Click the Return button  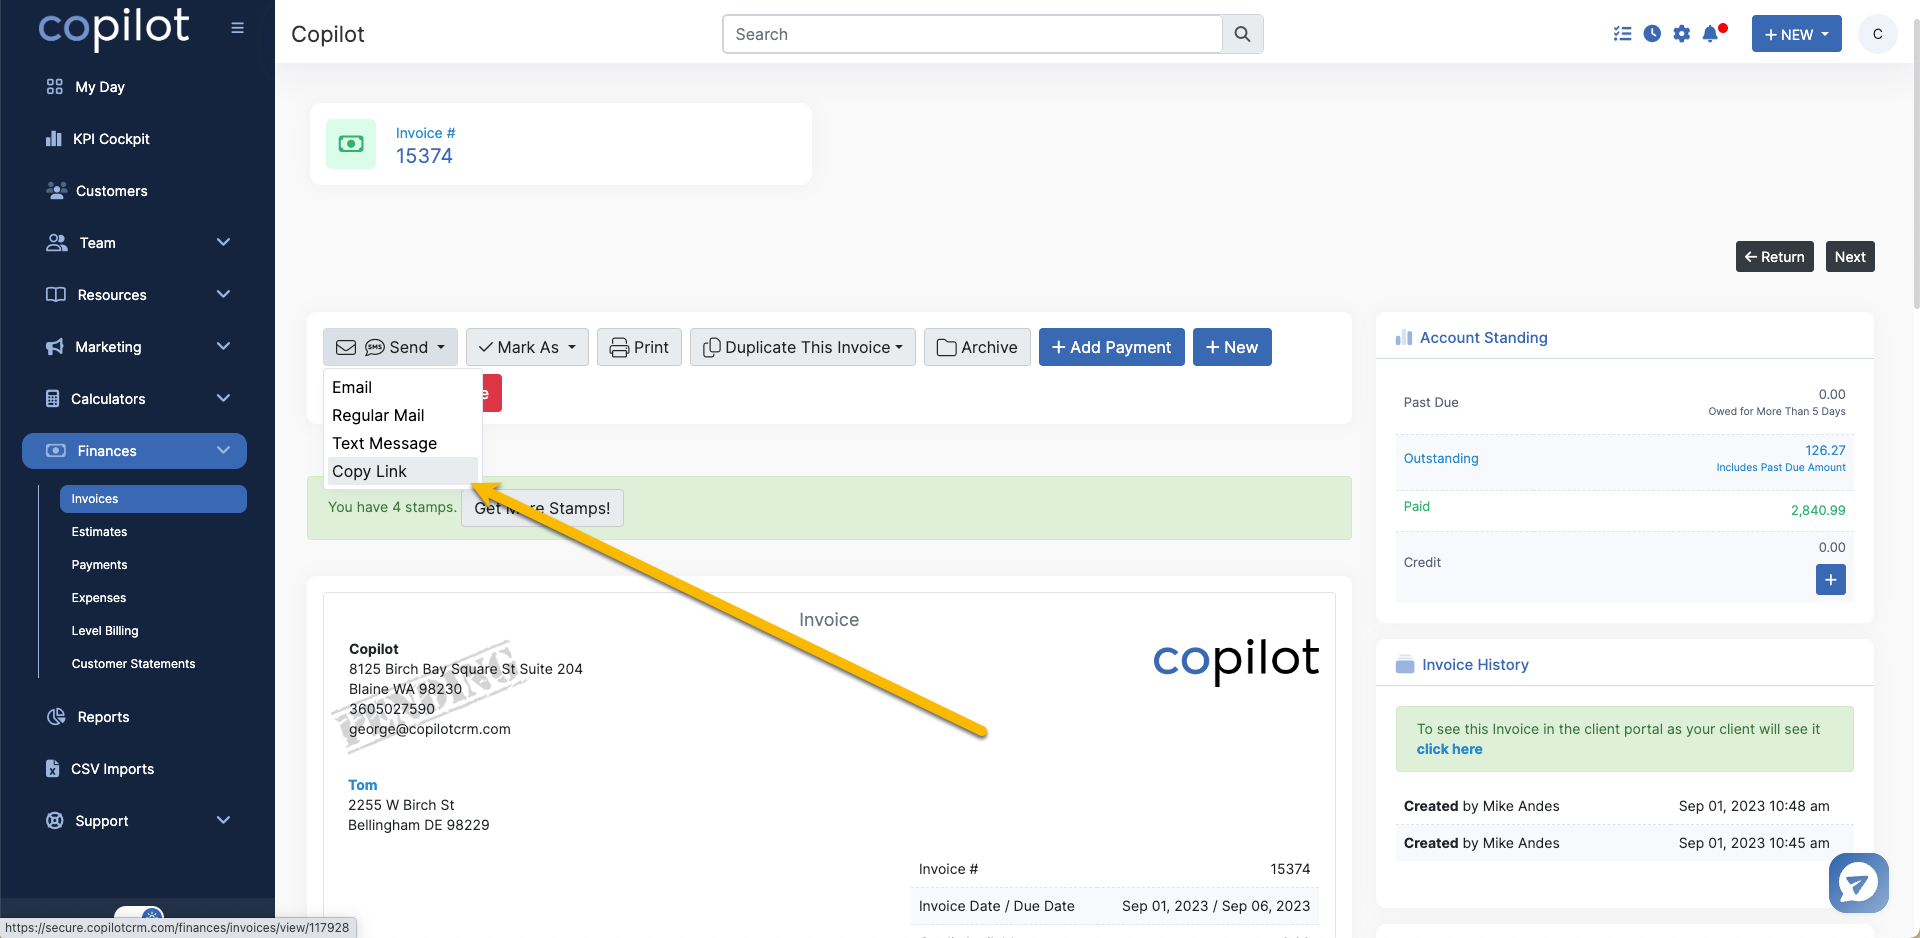(1774, 257)
